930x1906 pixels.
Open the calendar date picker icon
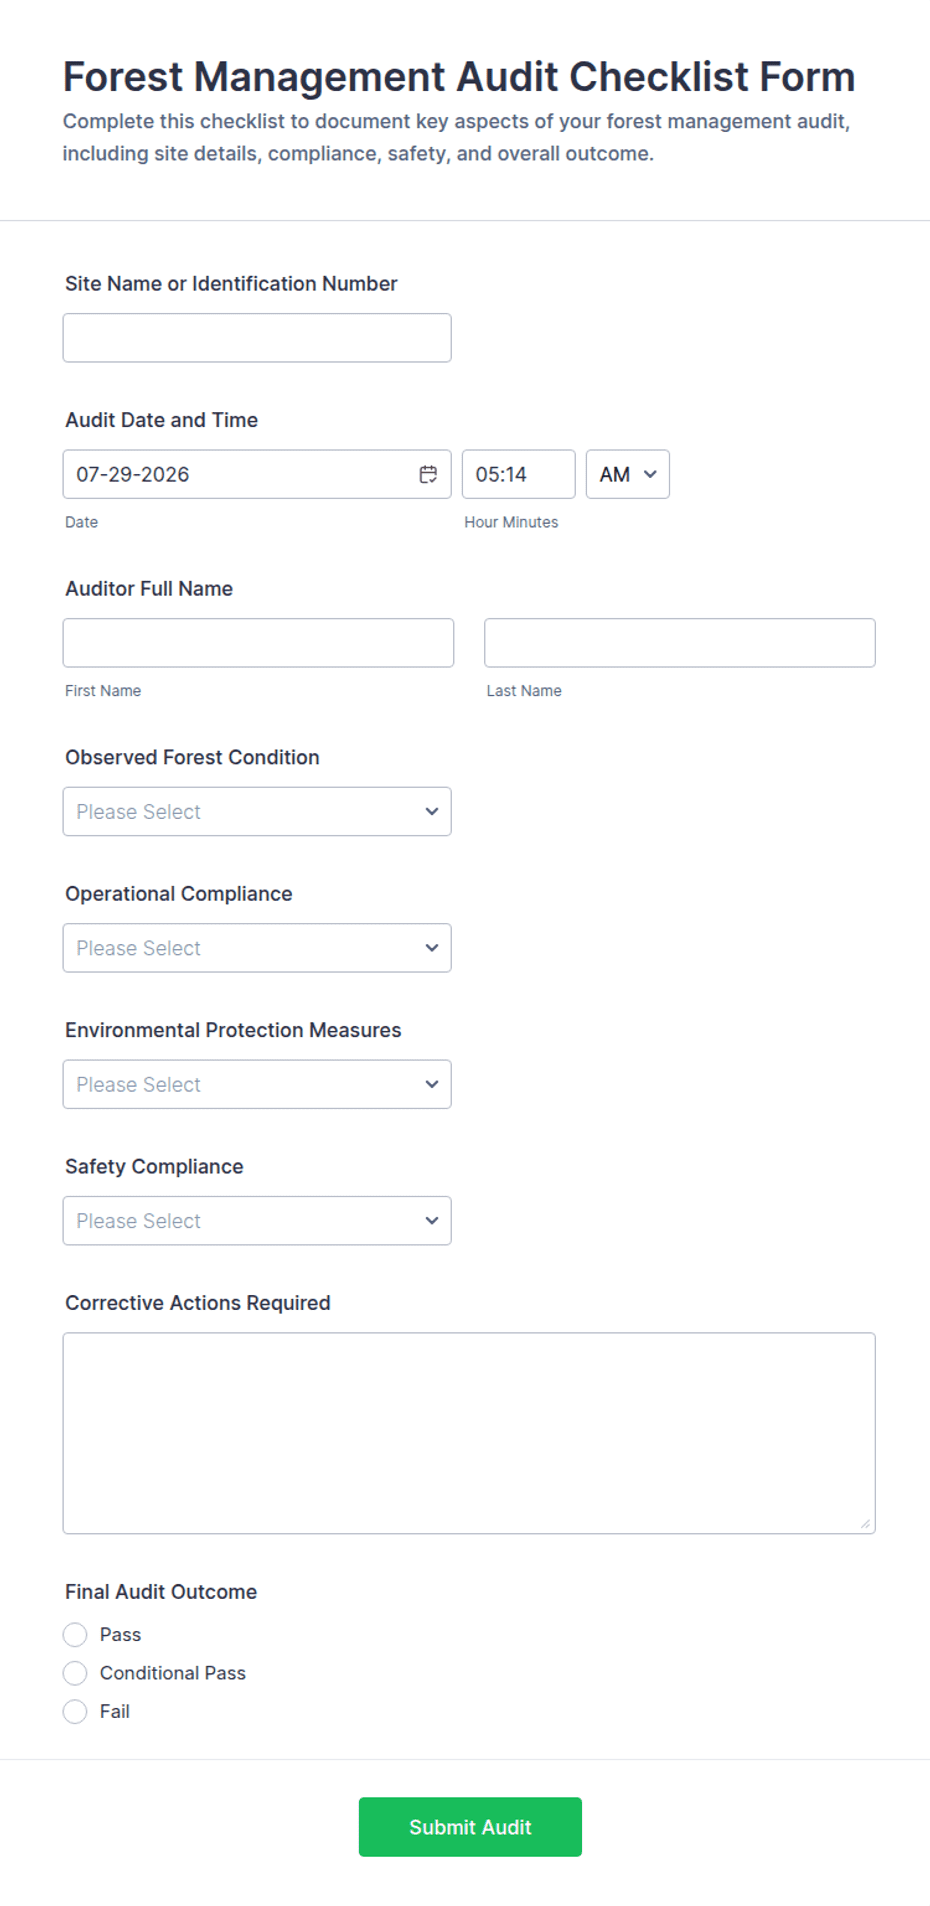click(428, 474)
